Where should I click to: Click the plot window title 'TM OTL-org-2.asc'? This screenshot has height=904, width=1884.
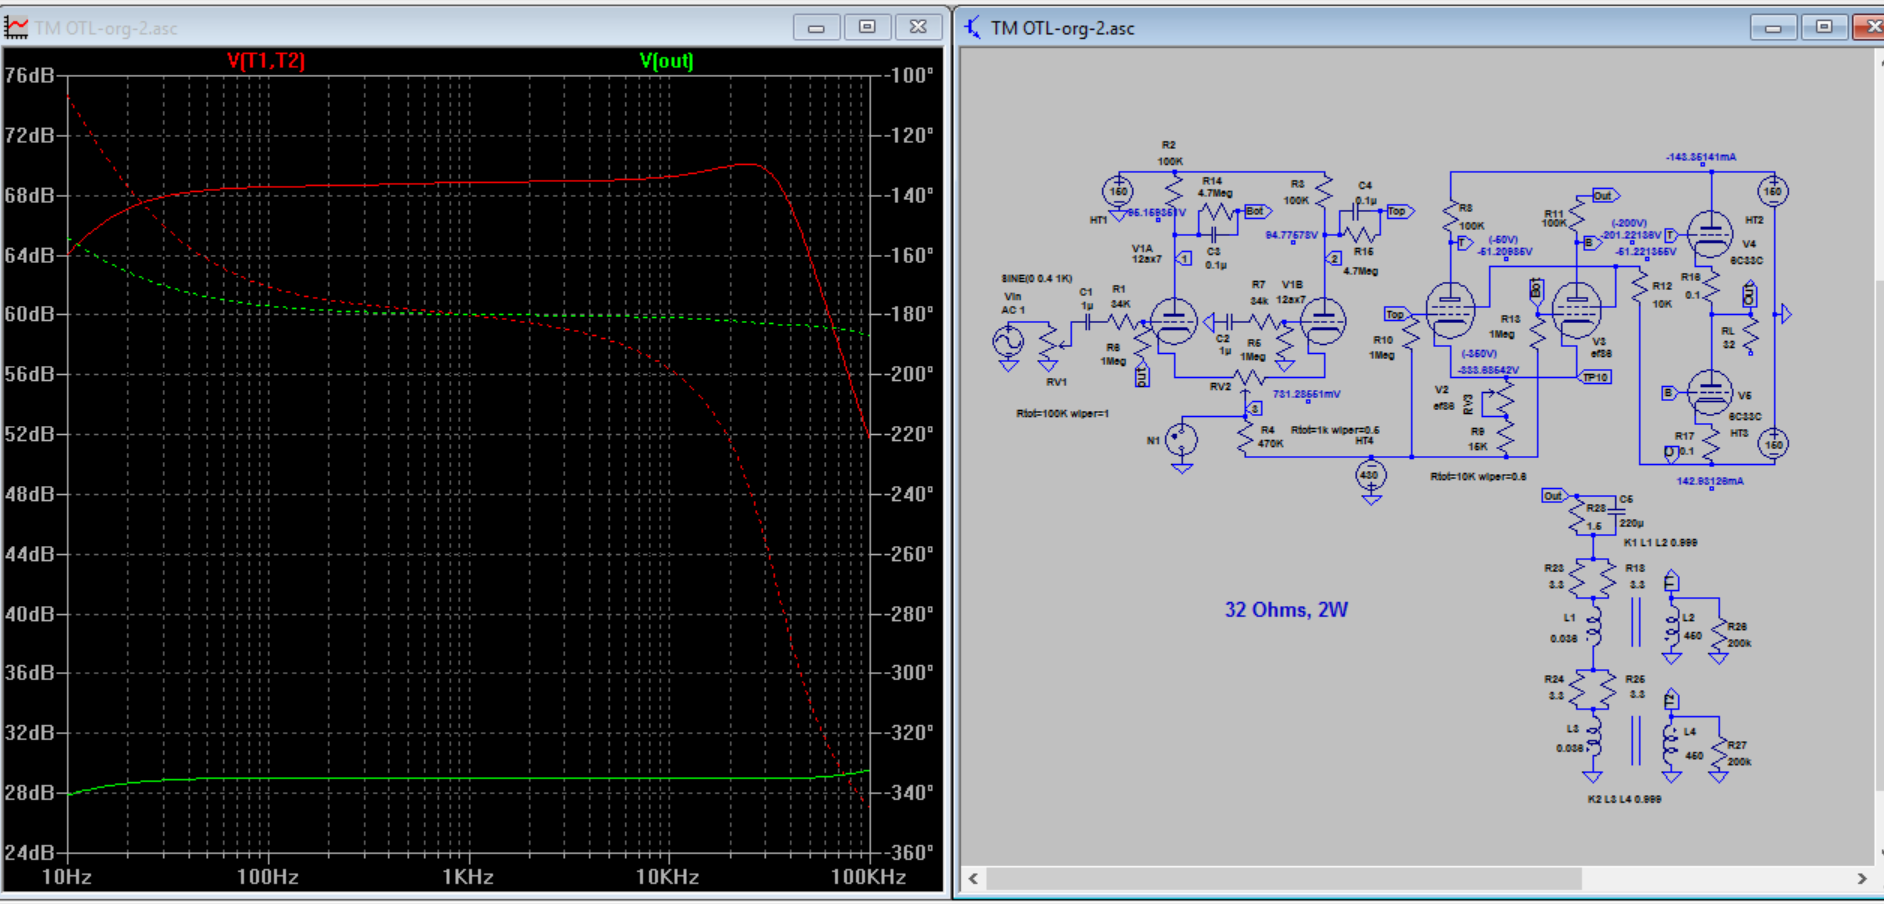coord(106,28)
